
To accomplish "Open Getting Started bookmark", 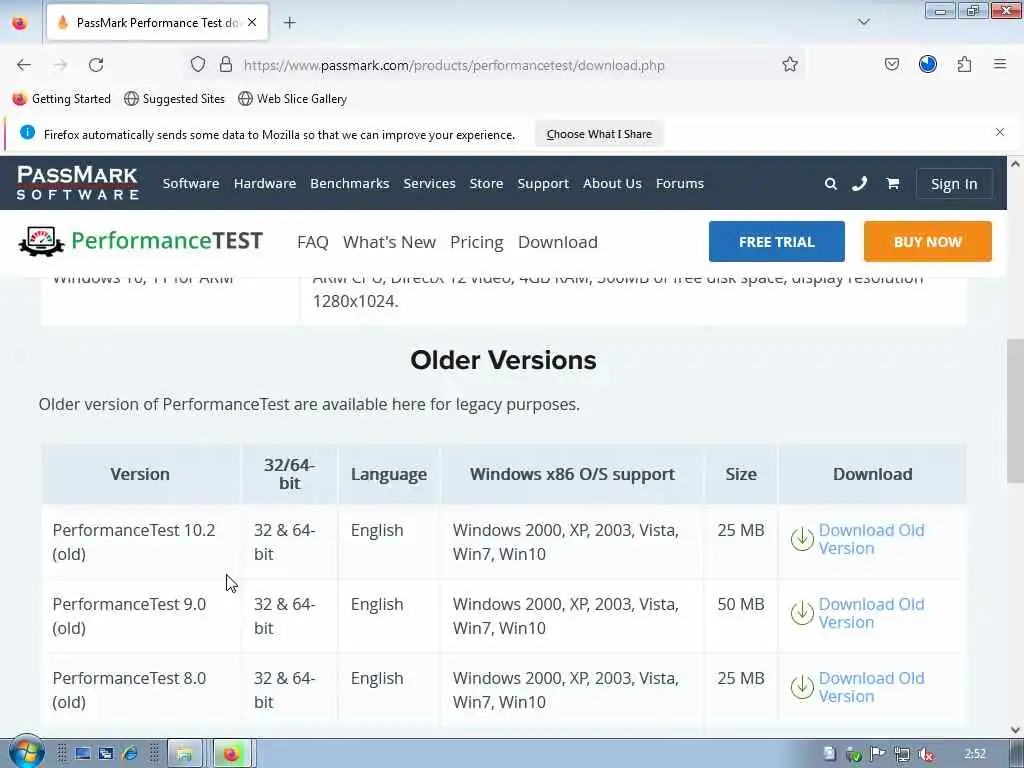I will 62,99.
